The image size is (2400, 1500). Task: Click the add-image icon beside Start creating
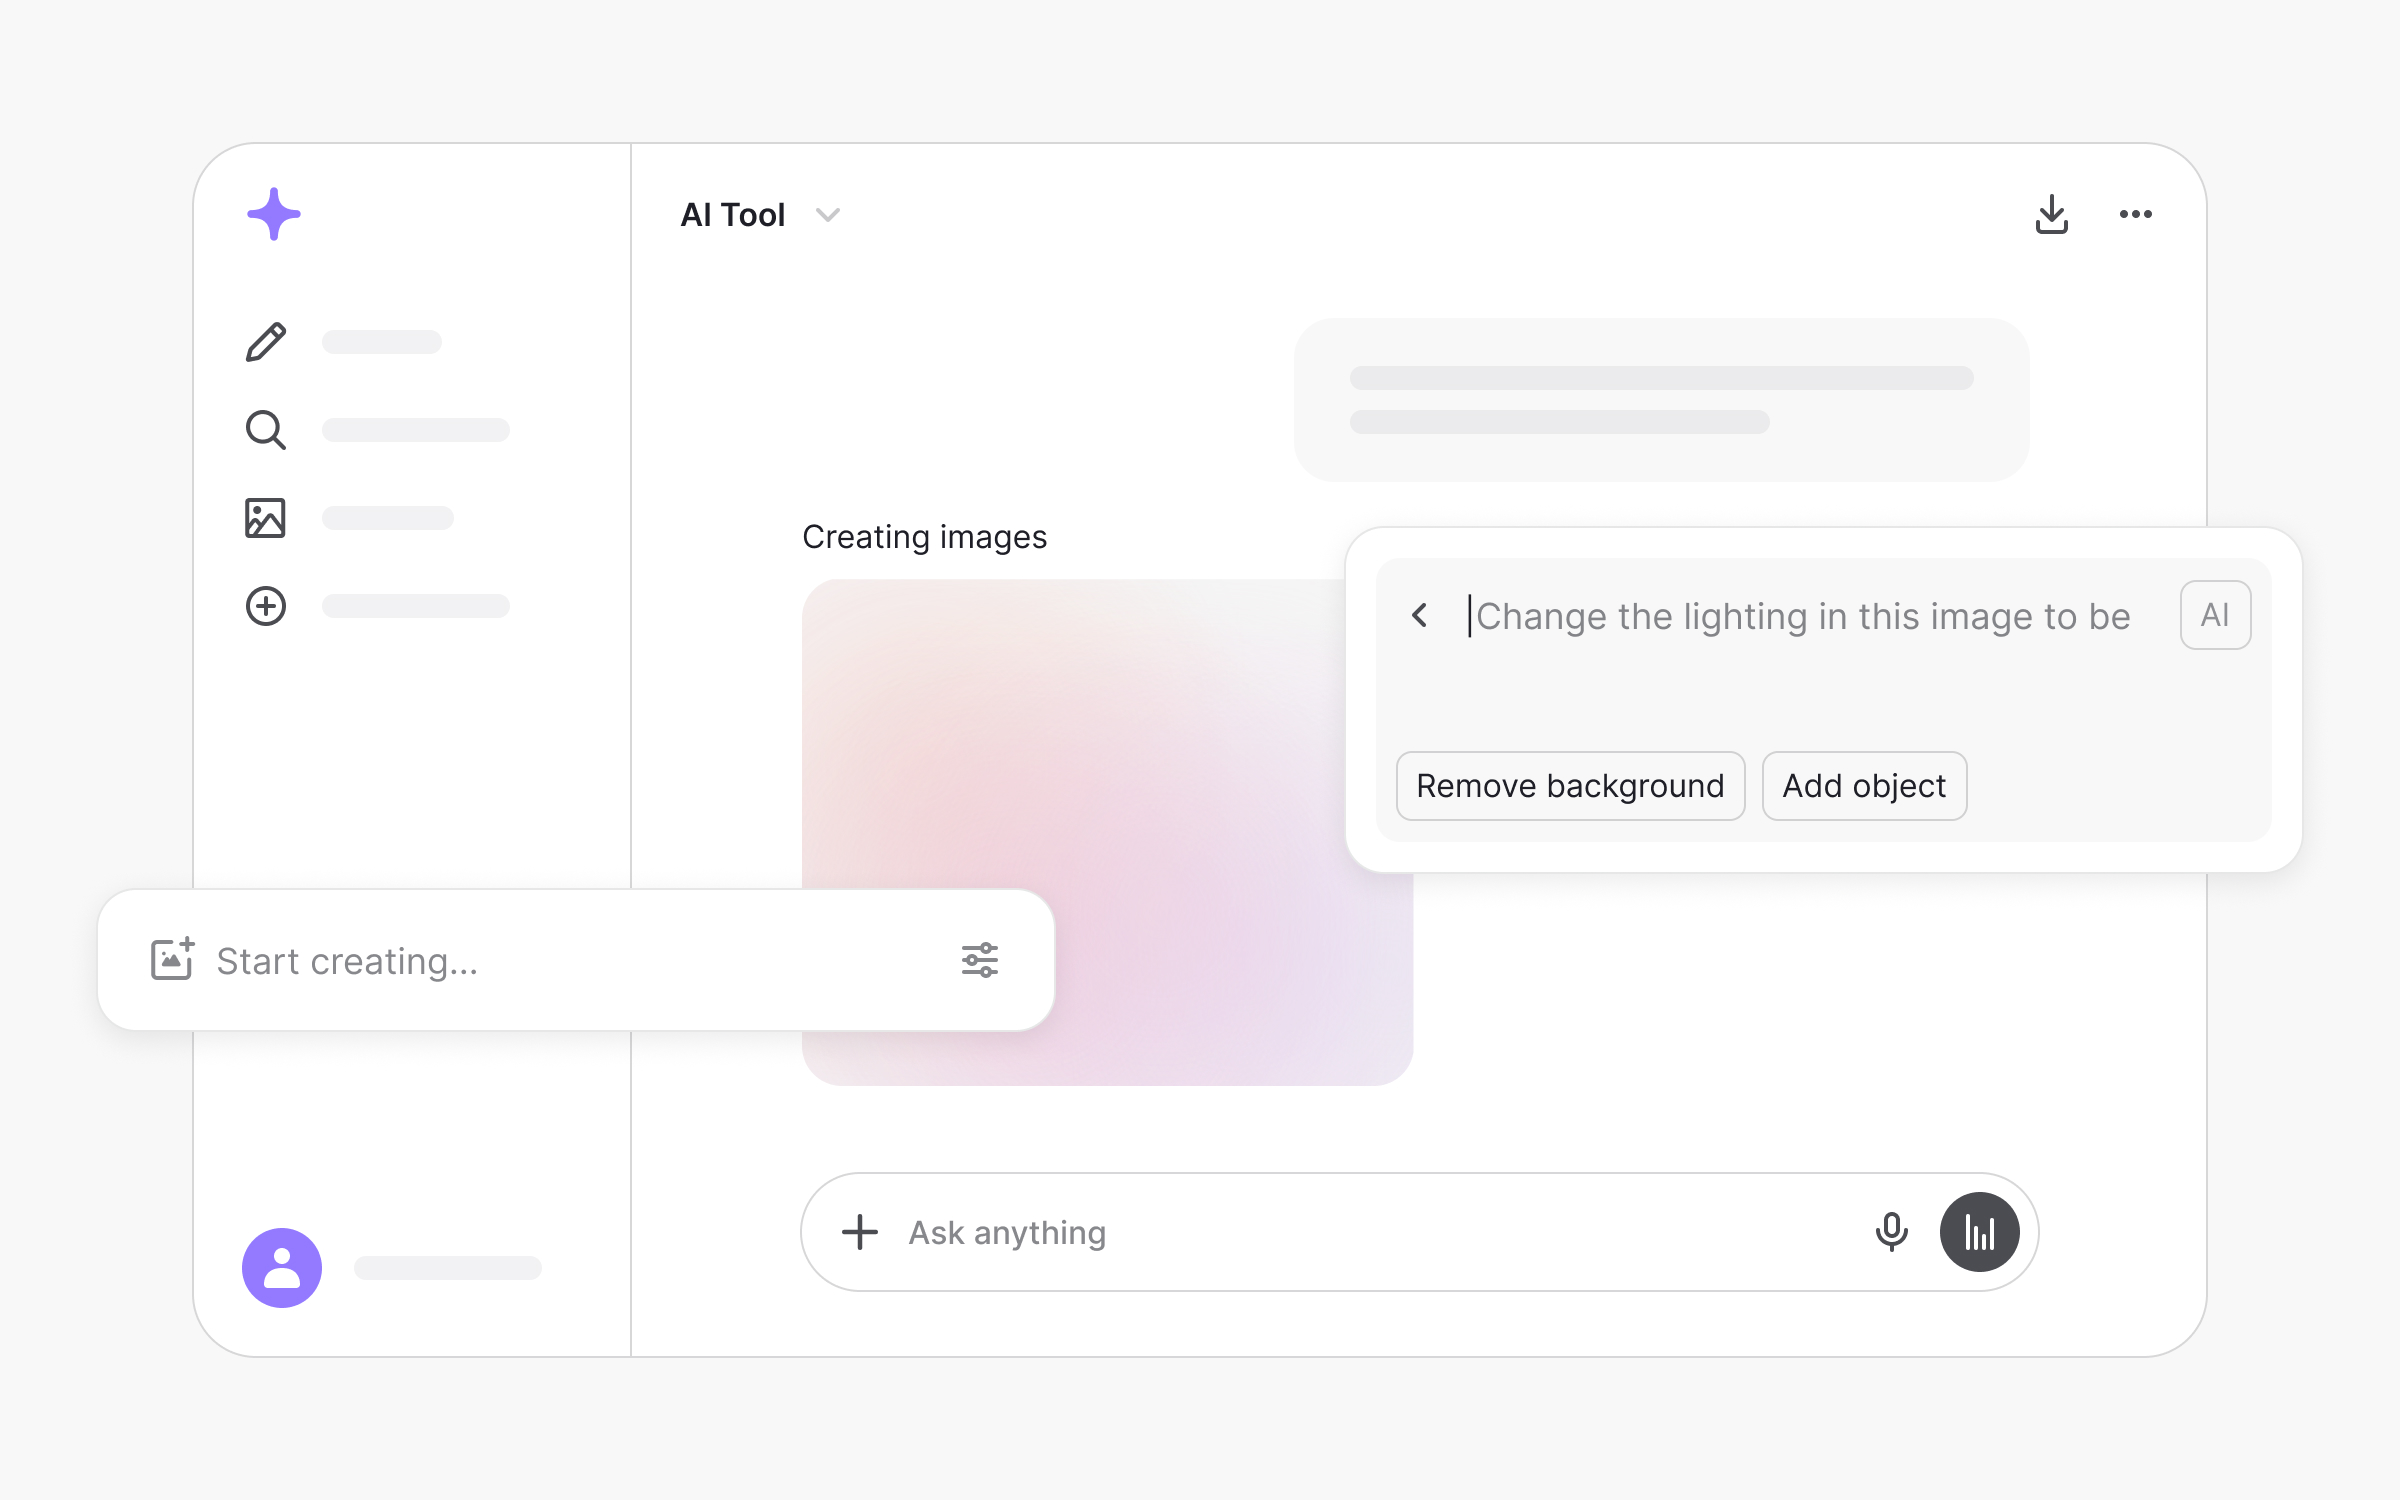[x=172, y=960]
